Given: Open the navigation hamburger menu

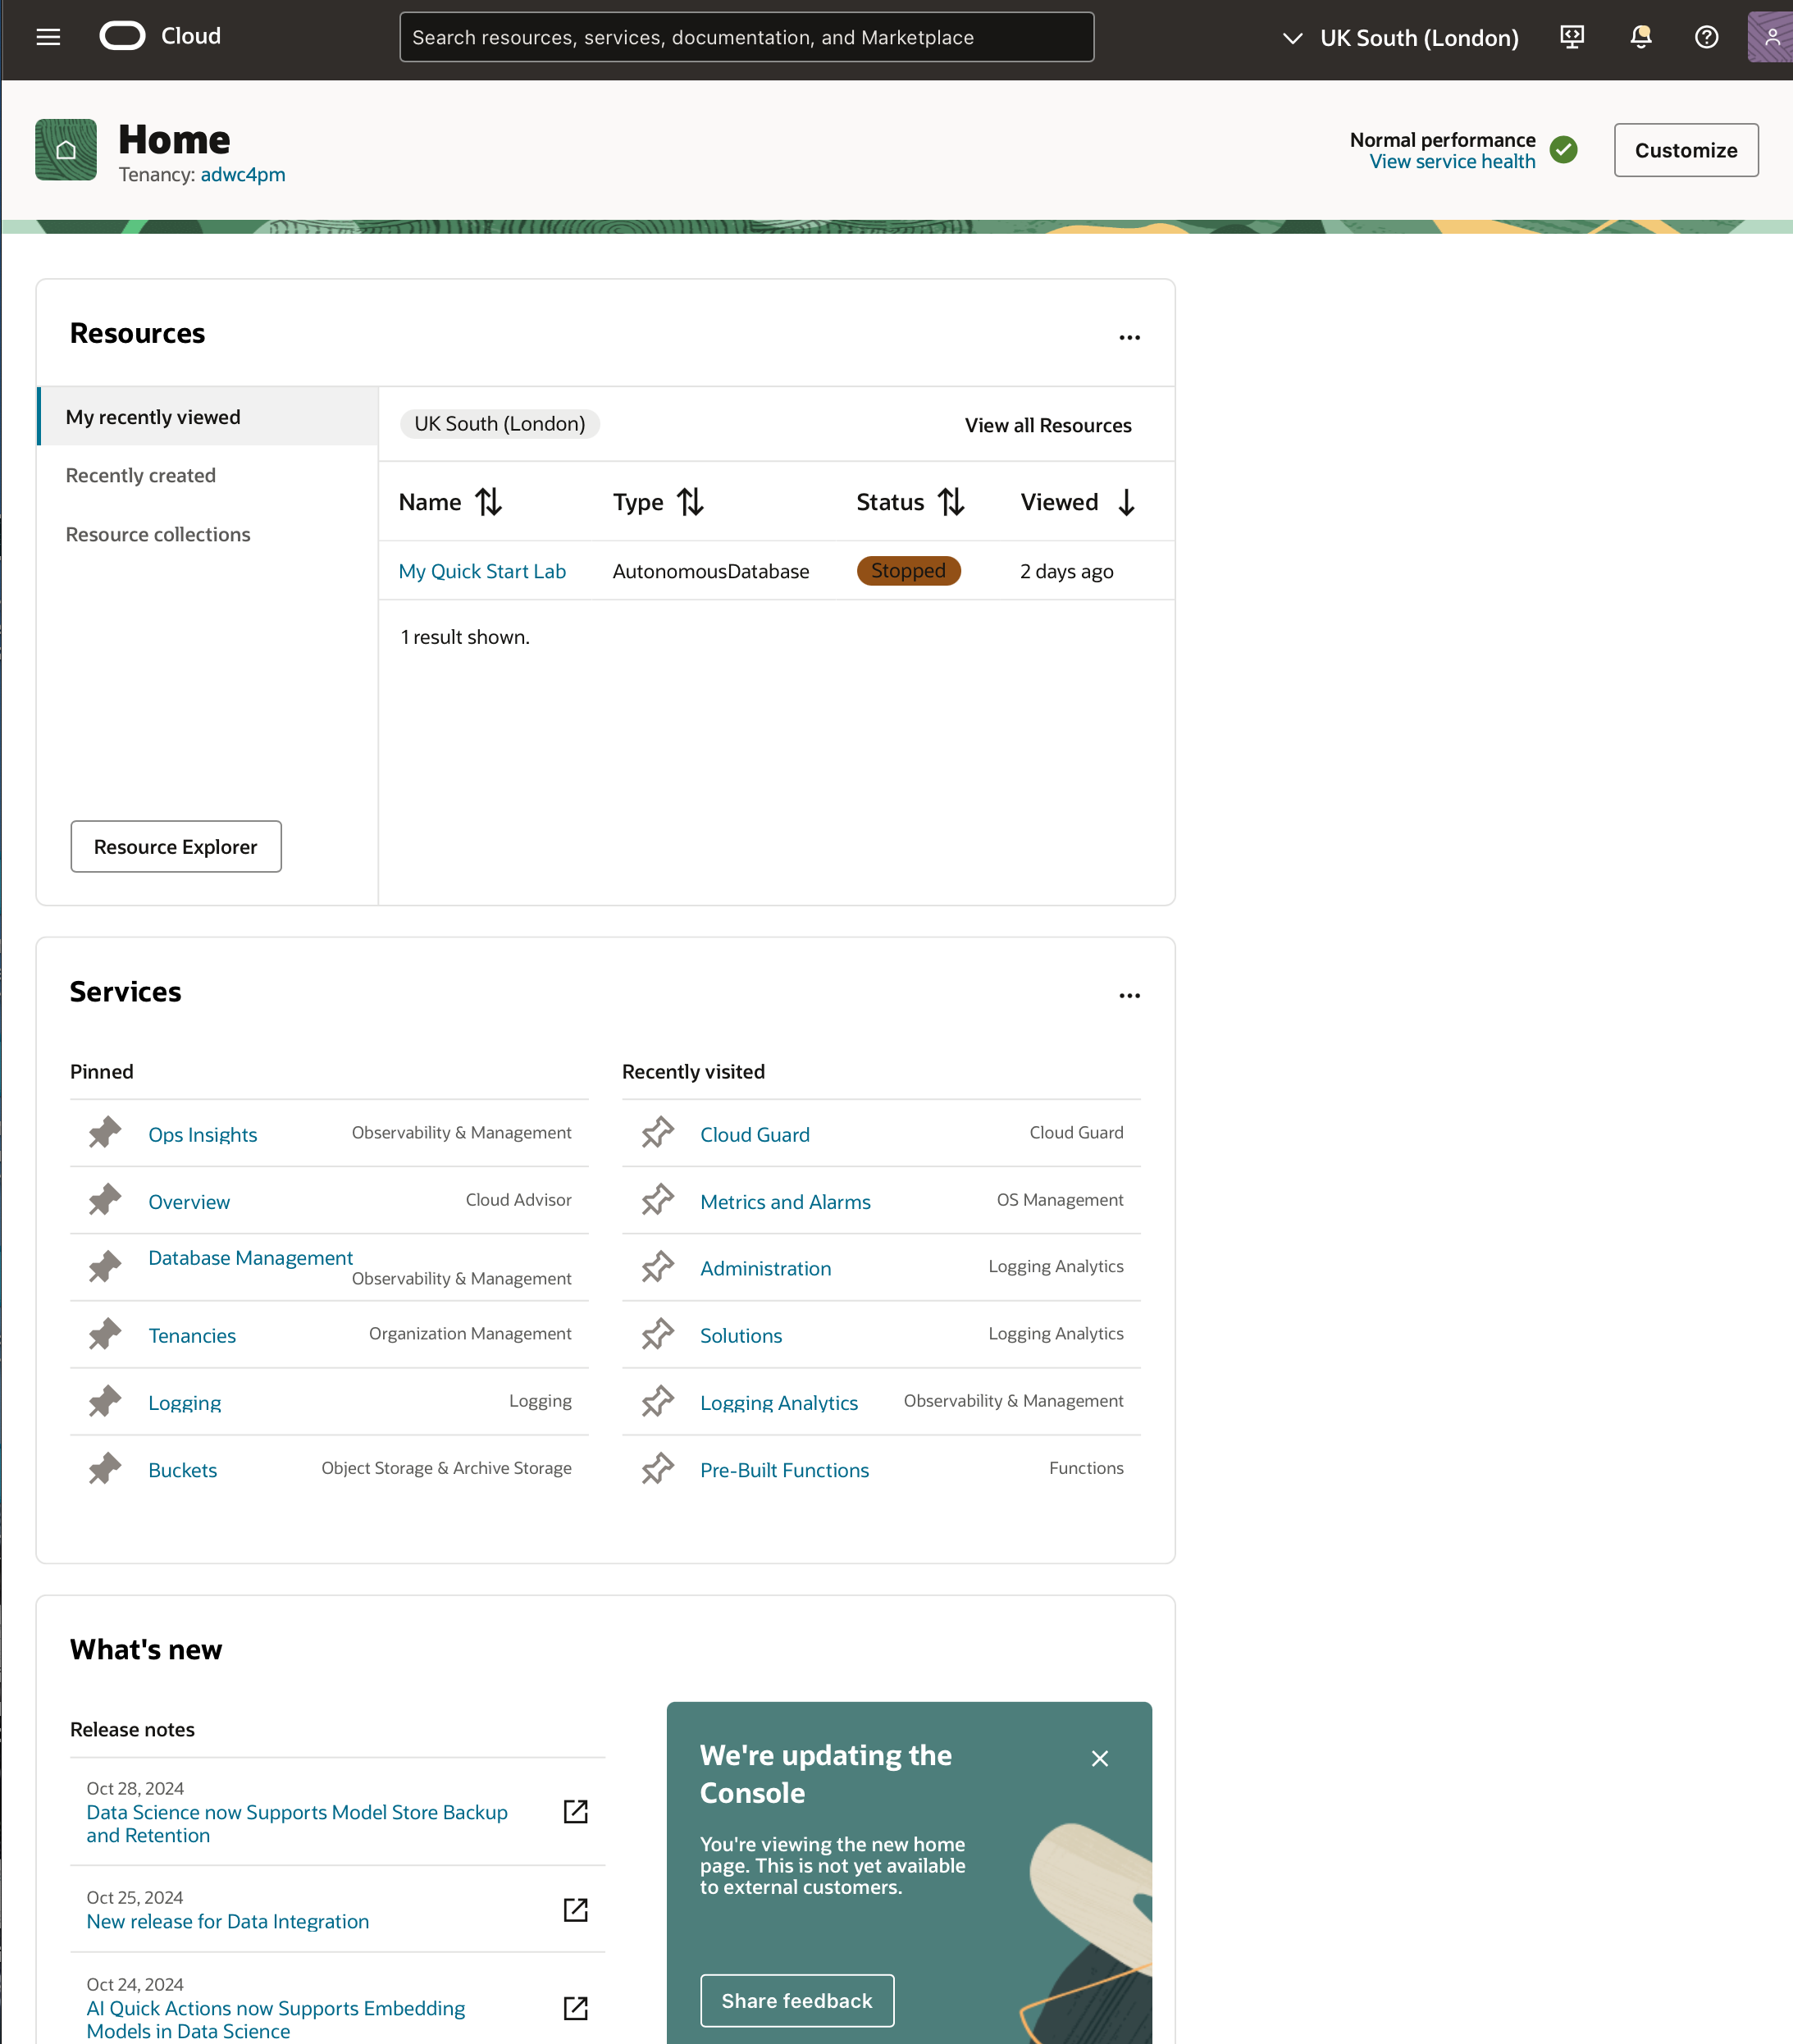Looking at the screenshot, I should point(48,37).
